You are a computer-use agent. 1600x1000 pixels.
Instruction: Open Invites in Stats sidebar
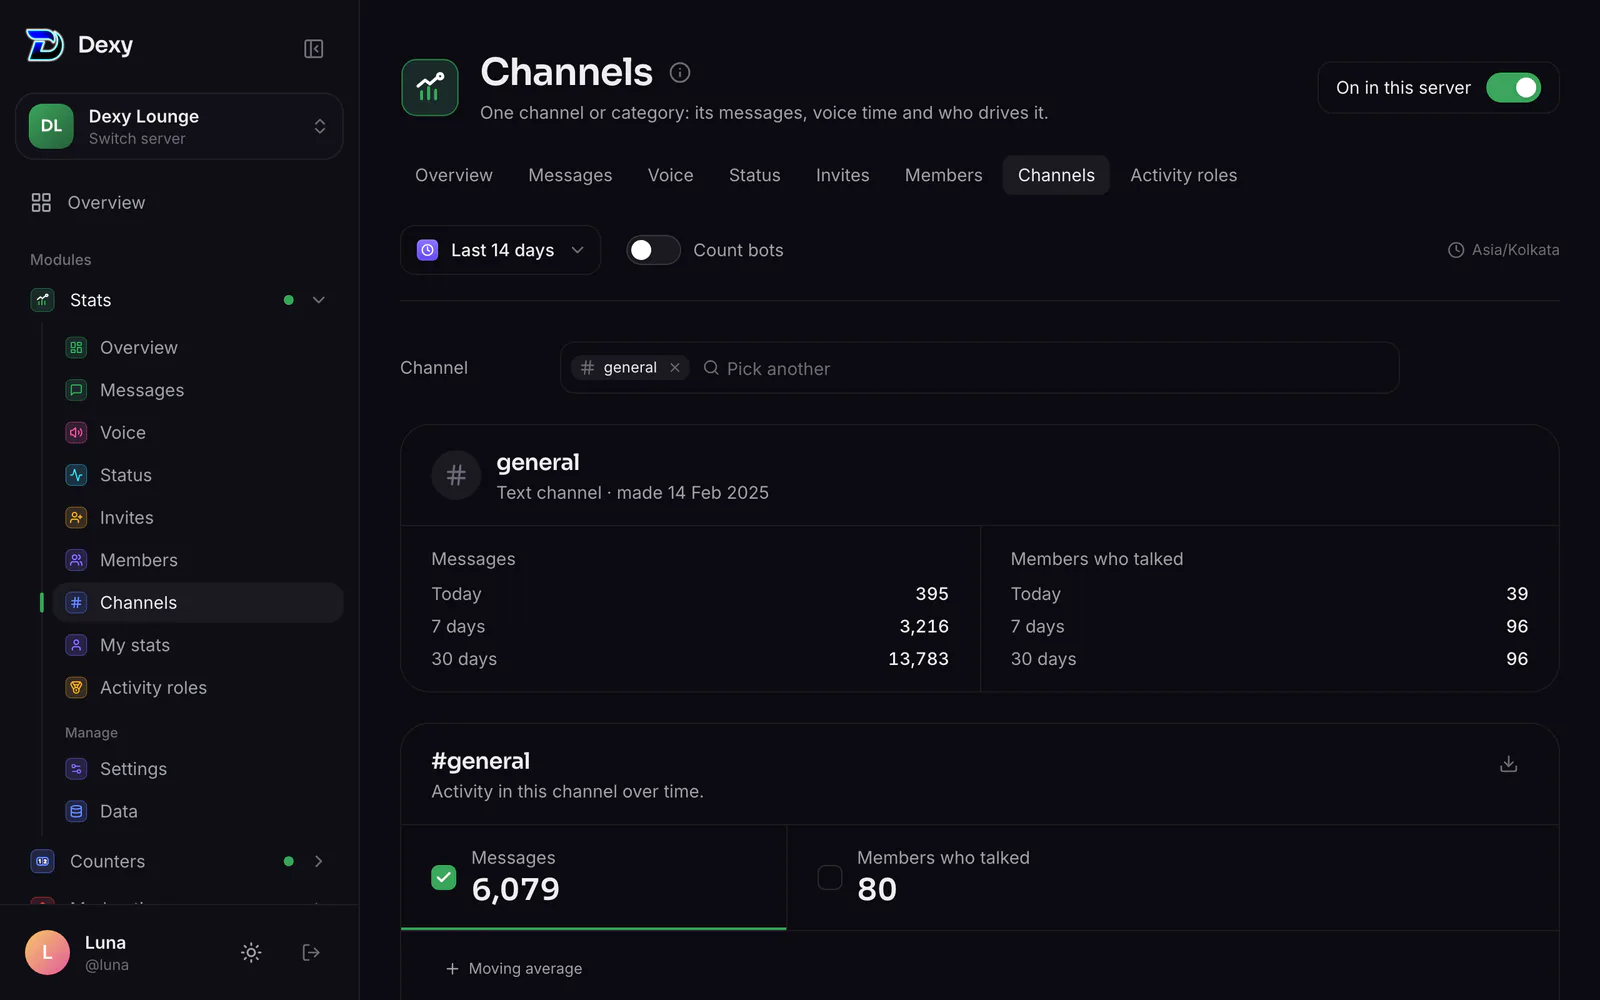point(198,518)
